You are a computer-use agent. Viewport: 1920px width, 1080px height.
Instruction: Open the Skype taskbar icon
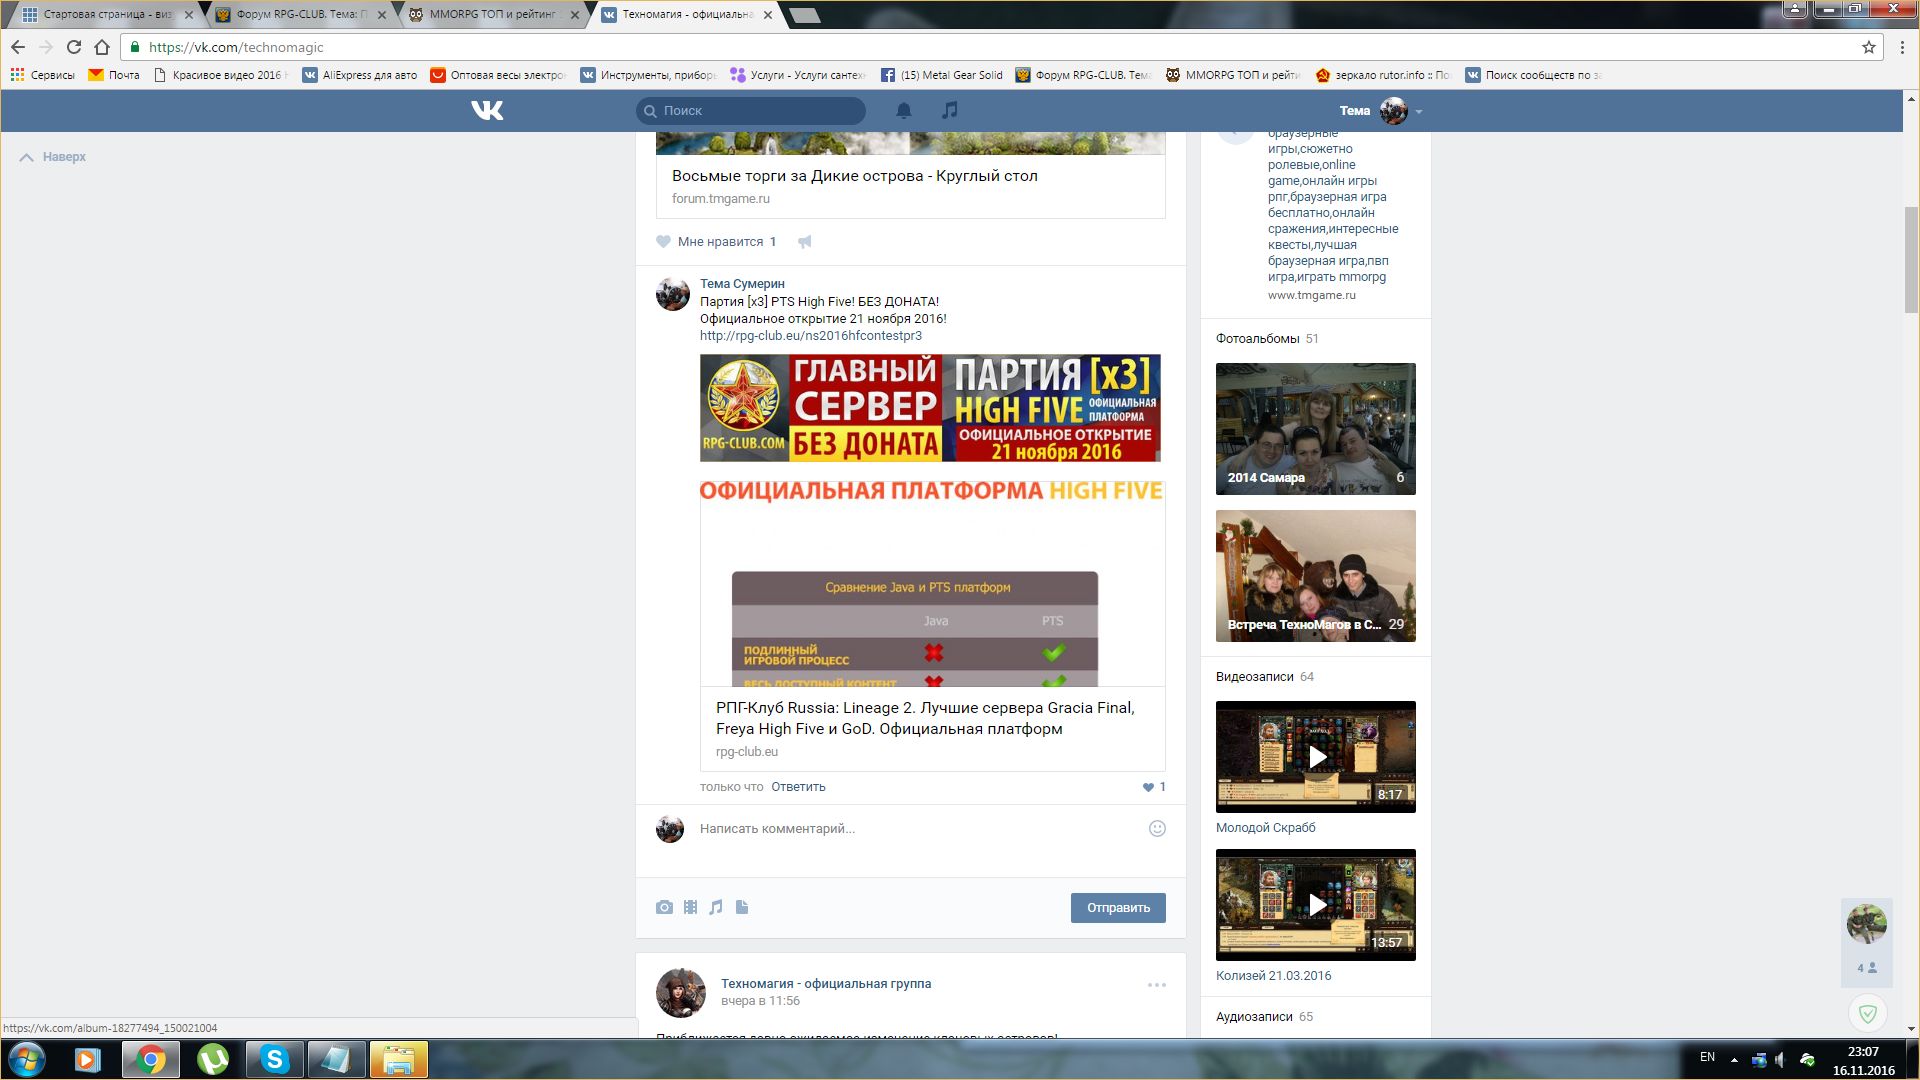pyautogui.click(x=275, y=1059)
